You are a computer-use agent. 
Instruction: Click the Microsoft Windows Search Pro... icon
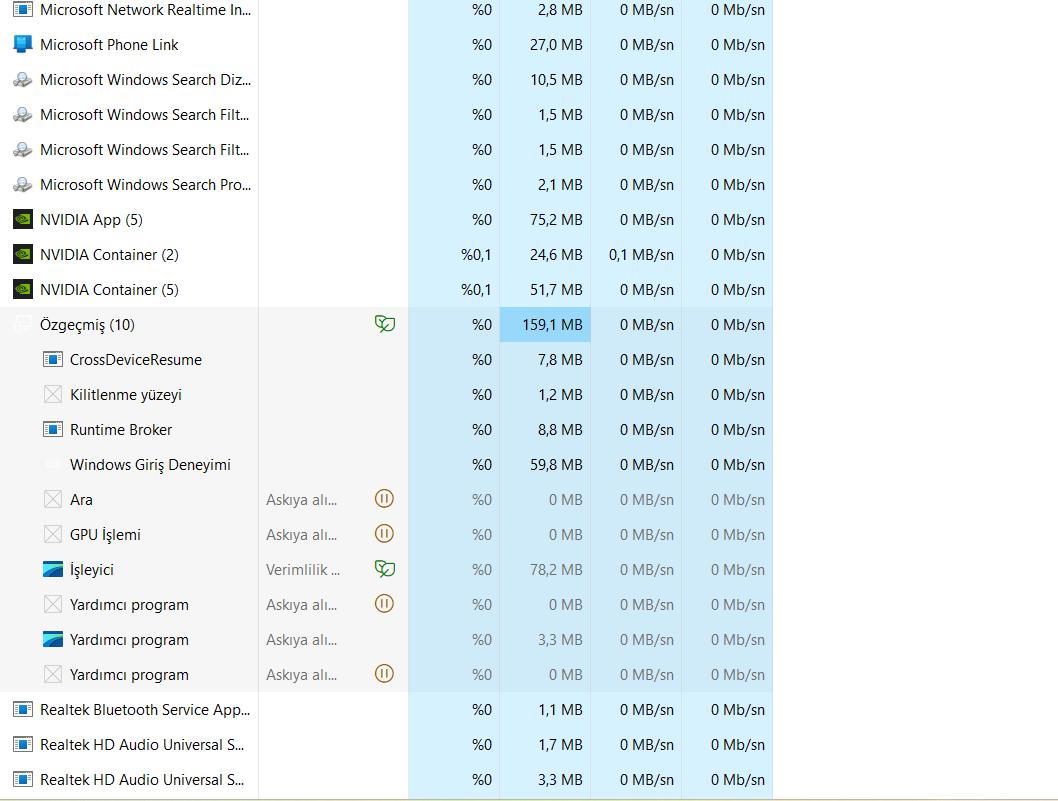point(23,184)
